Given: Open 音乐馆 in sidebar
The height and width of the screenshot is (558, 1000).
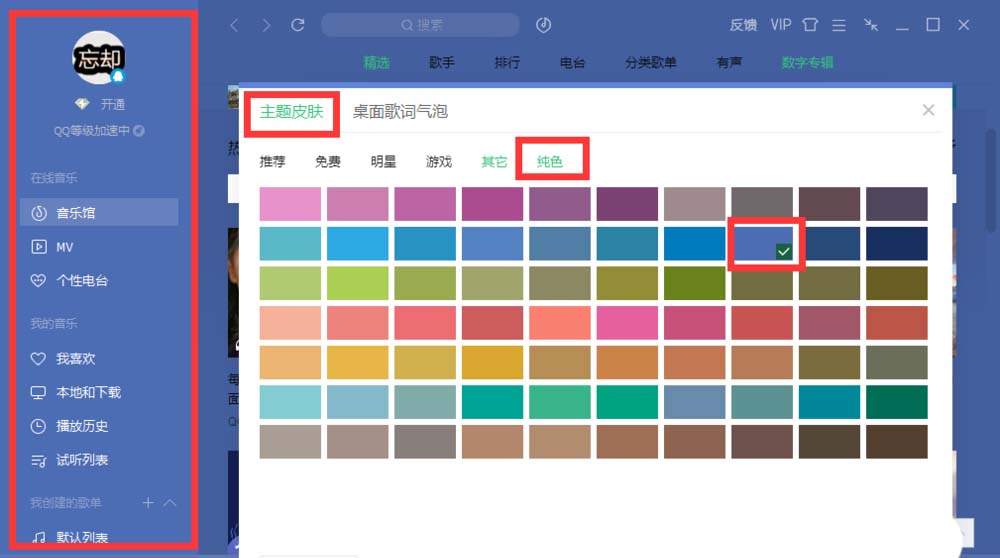Looking at the screenshot, I should tap(99, 212).
